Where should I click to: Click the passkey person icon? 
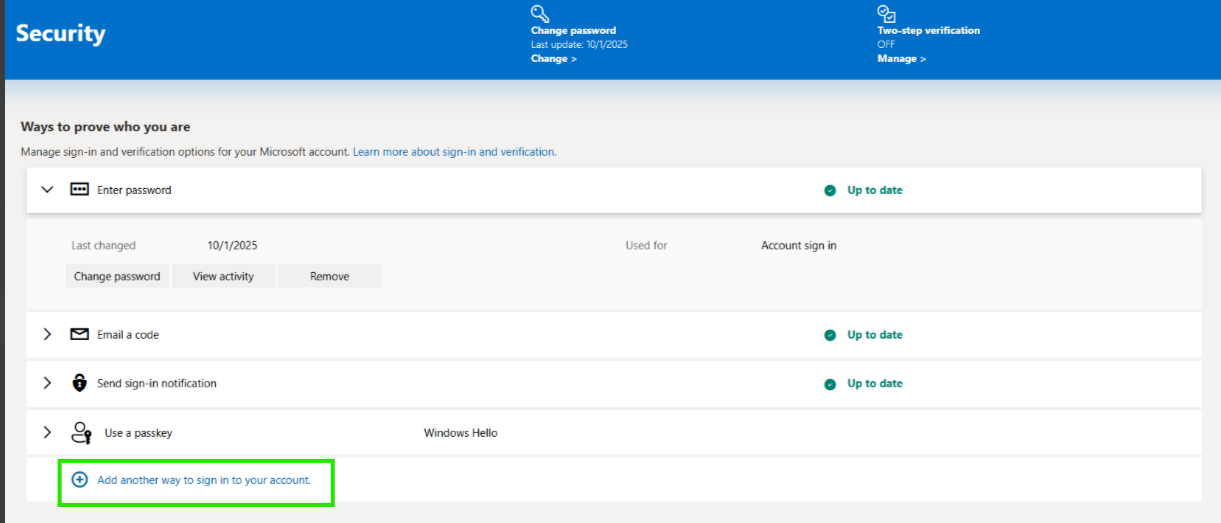(81, 432)
